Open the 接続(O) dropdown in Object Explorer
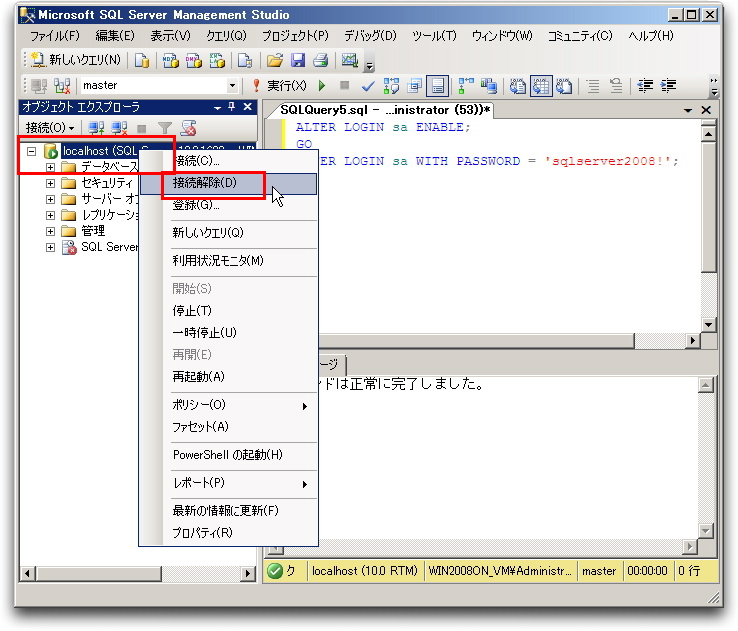Screen dimensions: 738x631 pyautogui.click(x=50, y=128)
